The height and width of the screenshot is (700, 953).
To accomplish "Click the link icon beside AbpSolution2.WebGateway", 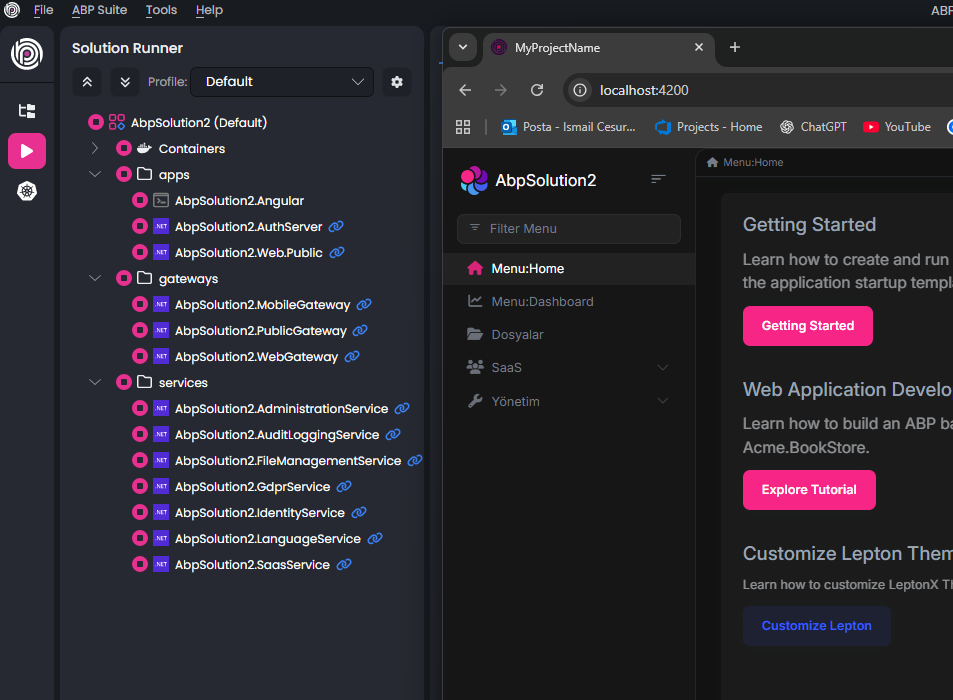I will coord(352,357).
